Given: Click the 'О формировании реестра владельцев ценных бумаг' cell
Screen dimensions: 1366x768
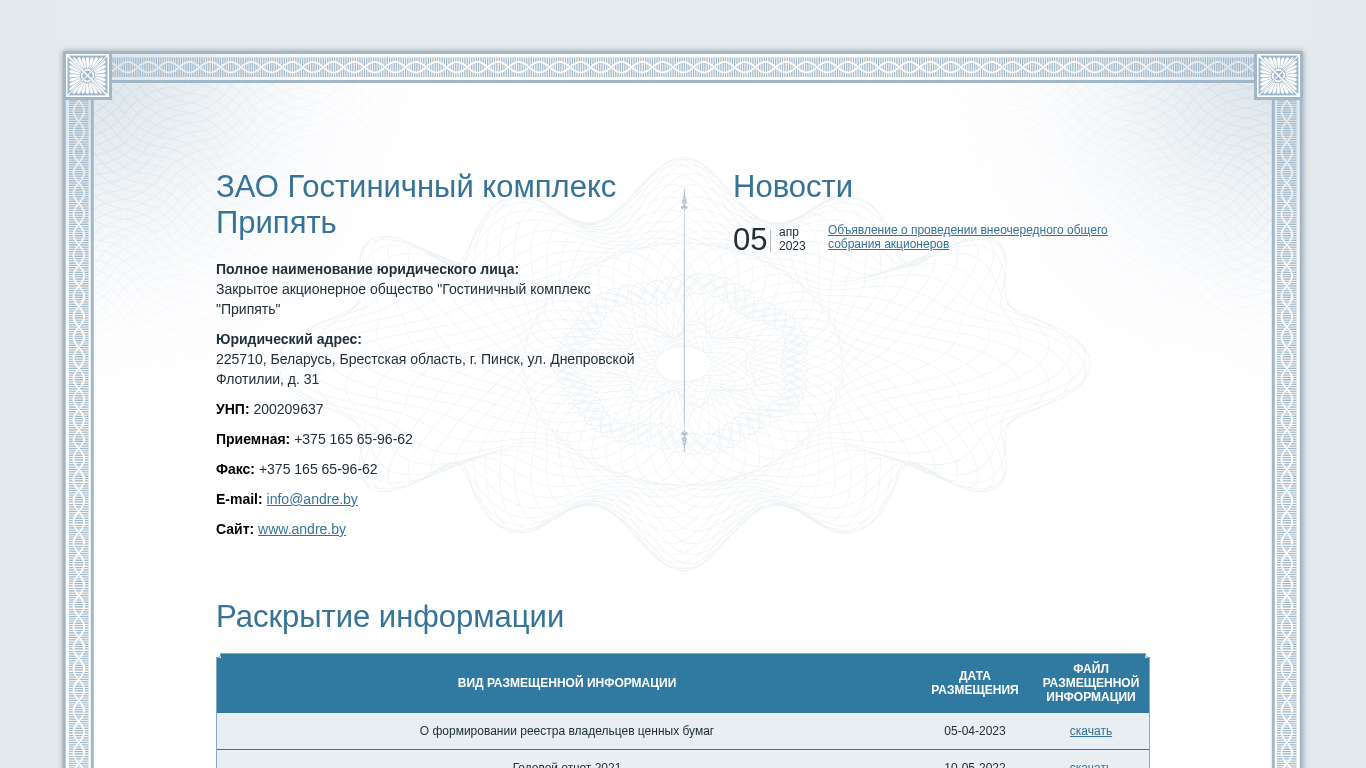Looking at the screenshot, I should 567,731.
